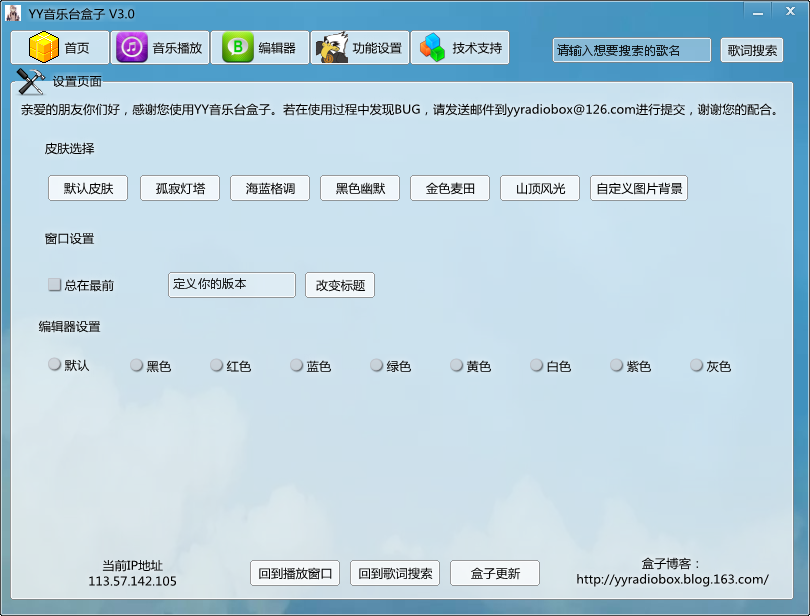
Task: Click the 定义你的版本 title text box
Action: [x=231, y=285]
